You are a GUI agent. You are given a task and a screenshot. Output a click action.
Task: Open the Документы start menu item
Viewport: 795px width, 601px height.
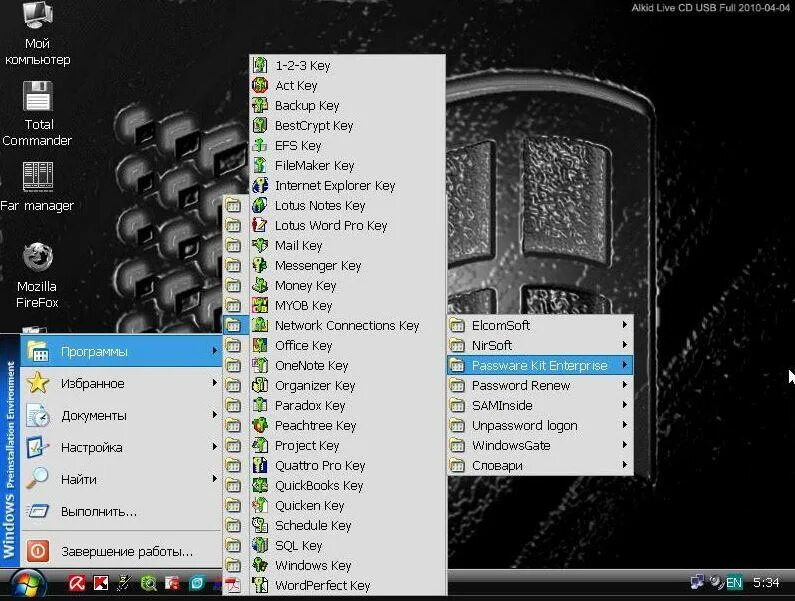[x=121, y=415]
